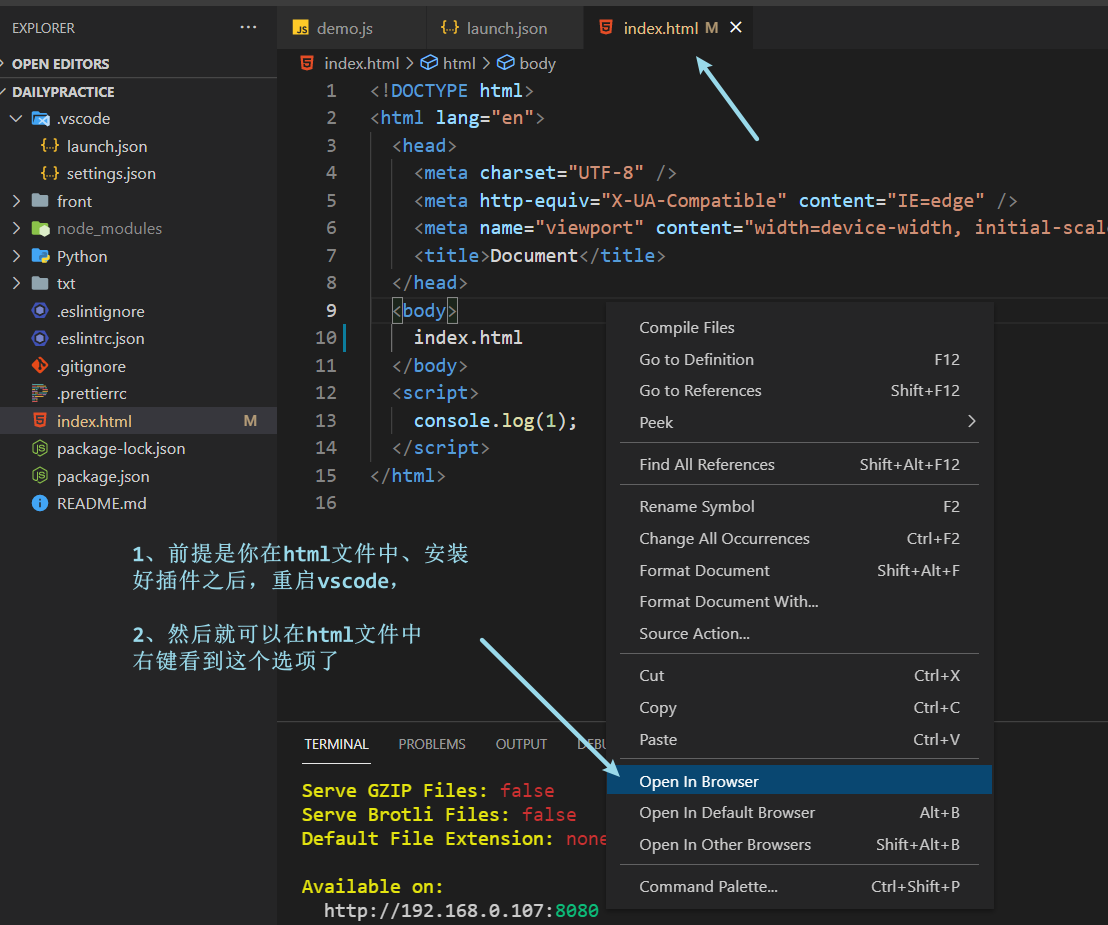Viewport: 1108px width, 925px height.
Task: Click the .eslintignore ESLint icon
Action: point(40,311)
